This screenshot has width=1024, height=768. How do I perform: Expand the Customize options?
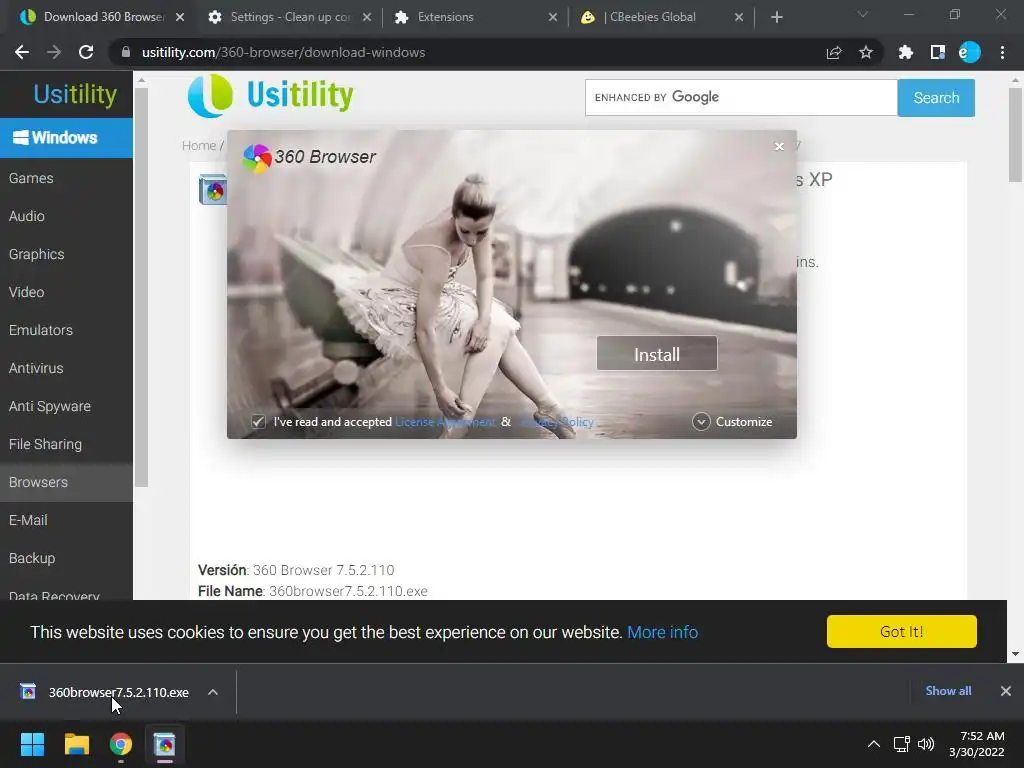pyautogui.click(x=732, y=422)
